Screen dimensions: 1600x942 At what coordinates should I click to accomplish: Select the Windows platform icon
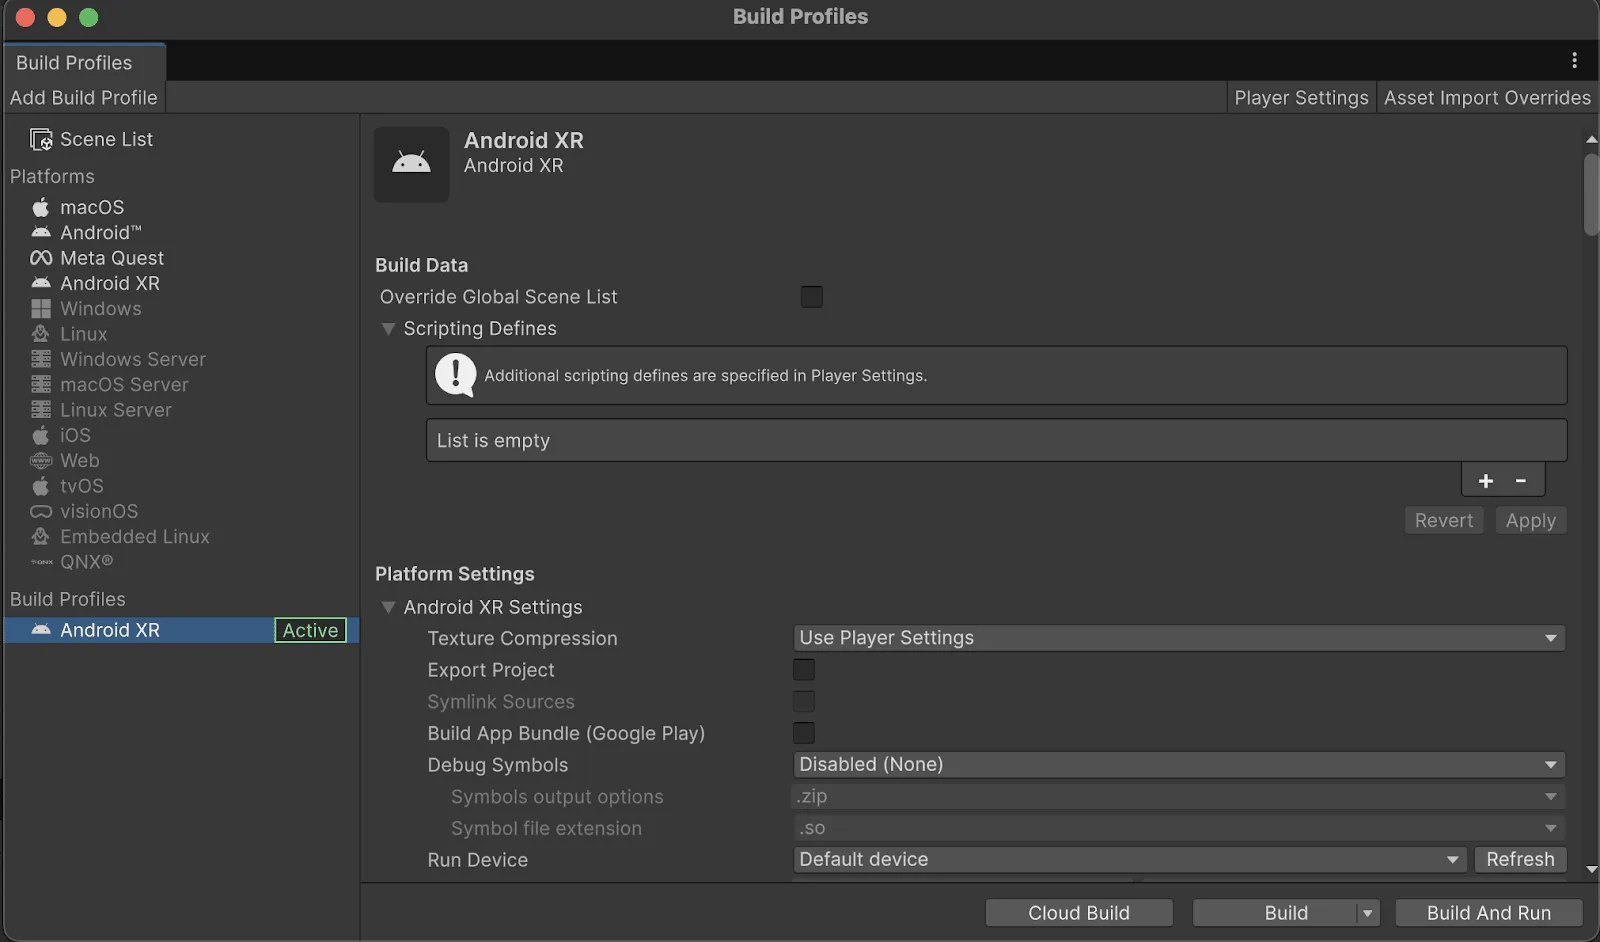click(41, 309)
